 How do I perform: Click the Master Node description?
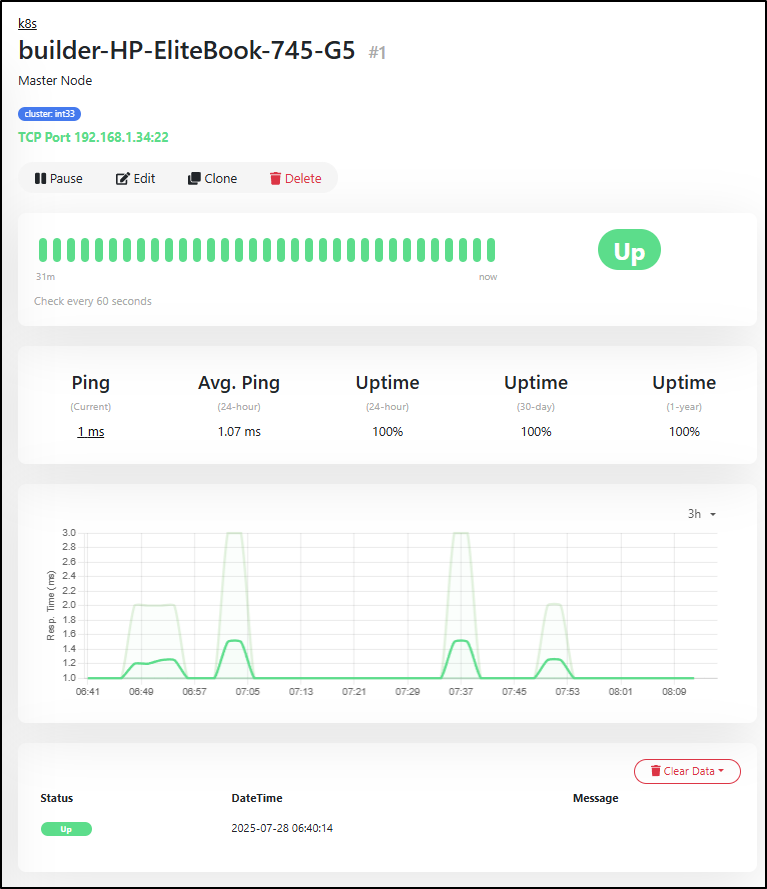coord(55,81)
